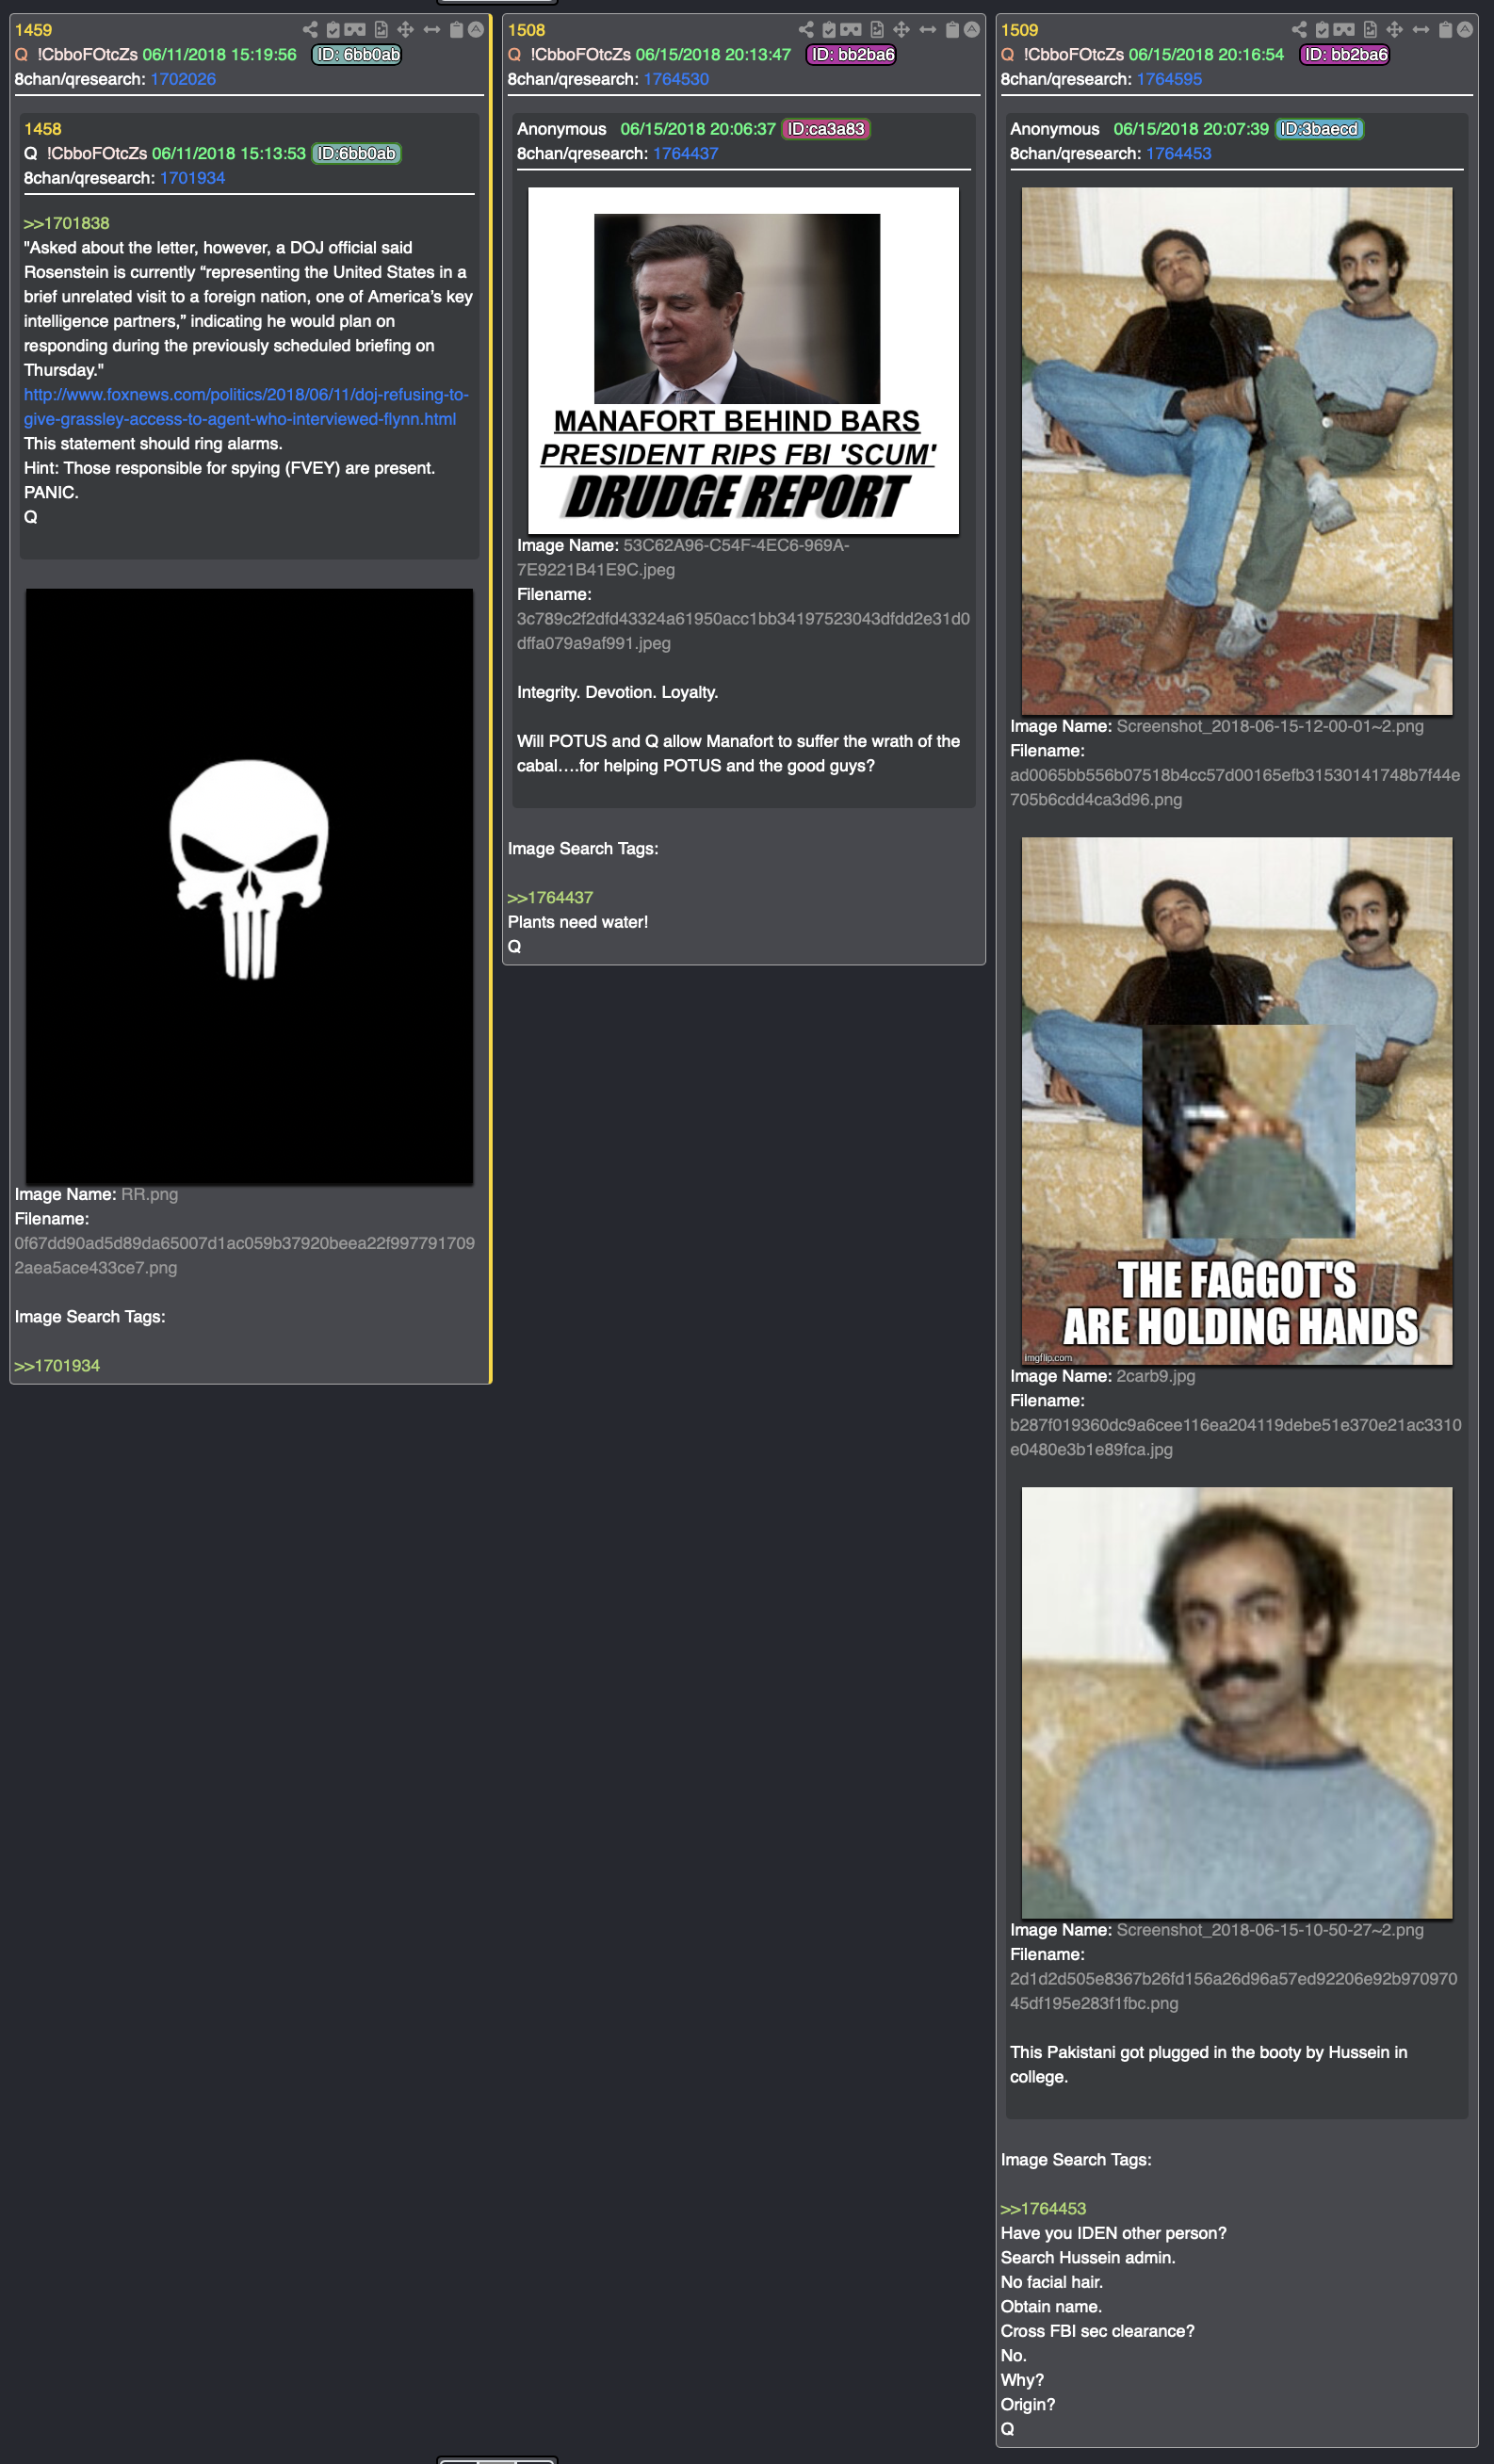Viewport: 1494px width, 2464px height.
Task: Follow the >>1764453 reply reference
Action: click(x=1043, y=2209)
